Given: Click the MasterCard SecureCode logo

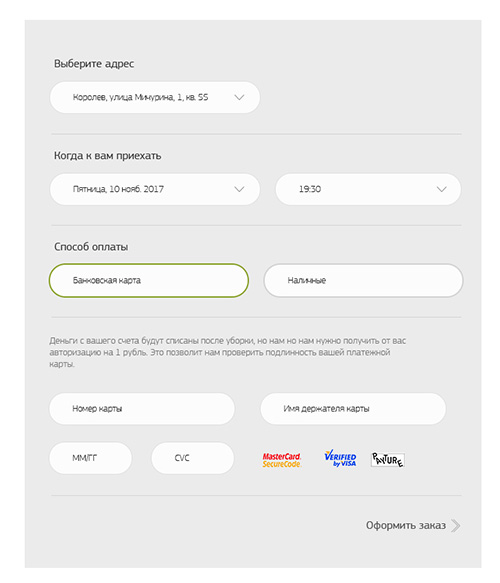Looking at the screenshot, I should [282, 460].
